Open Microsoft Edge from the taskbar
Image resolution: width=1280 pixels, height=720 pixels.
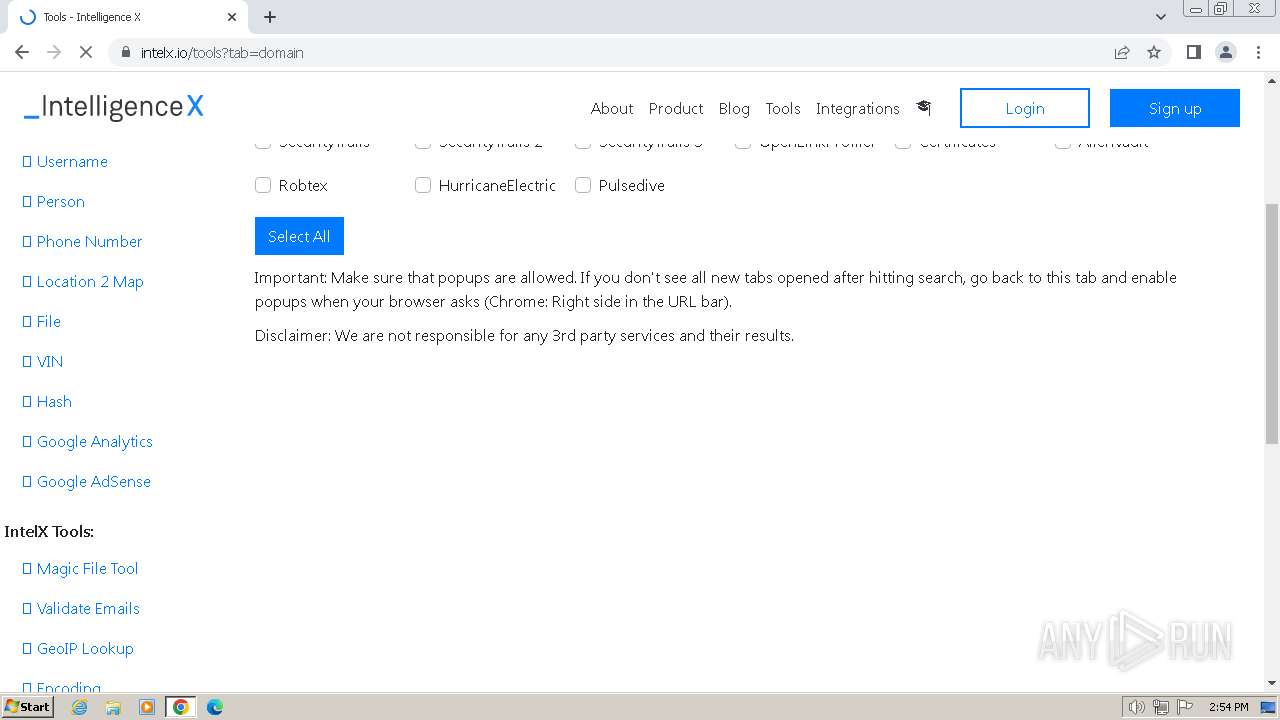point(214,706)
